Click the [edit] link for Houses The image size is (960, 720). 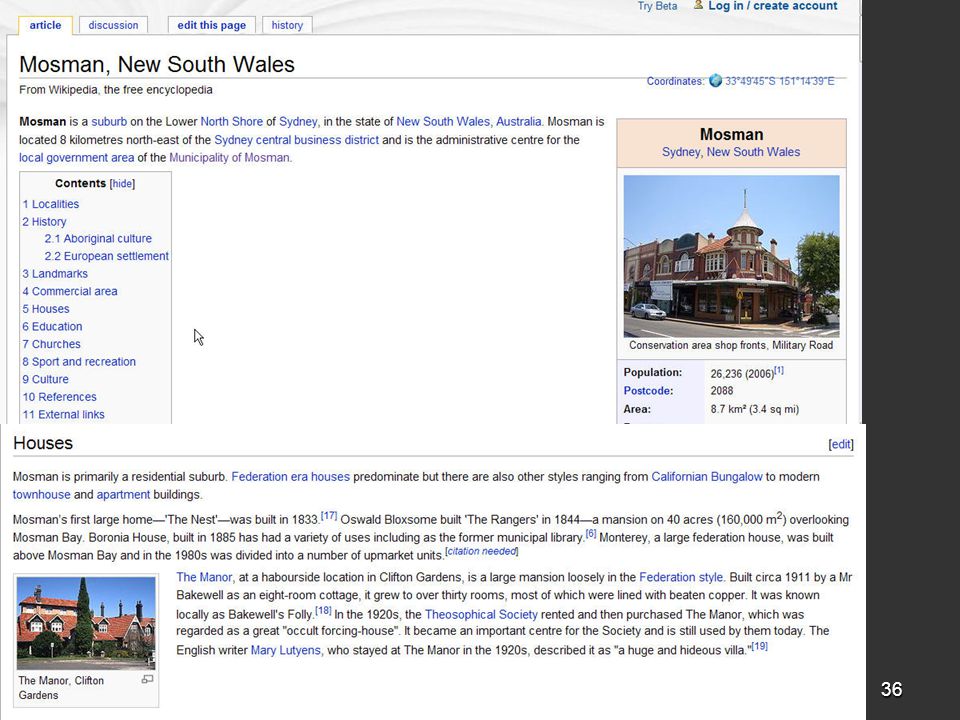pos(841,444)
